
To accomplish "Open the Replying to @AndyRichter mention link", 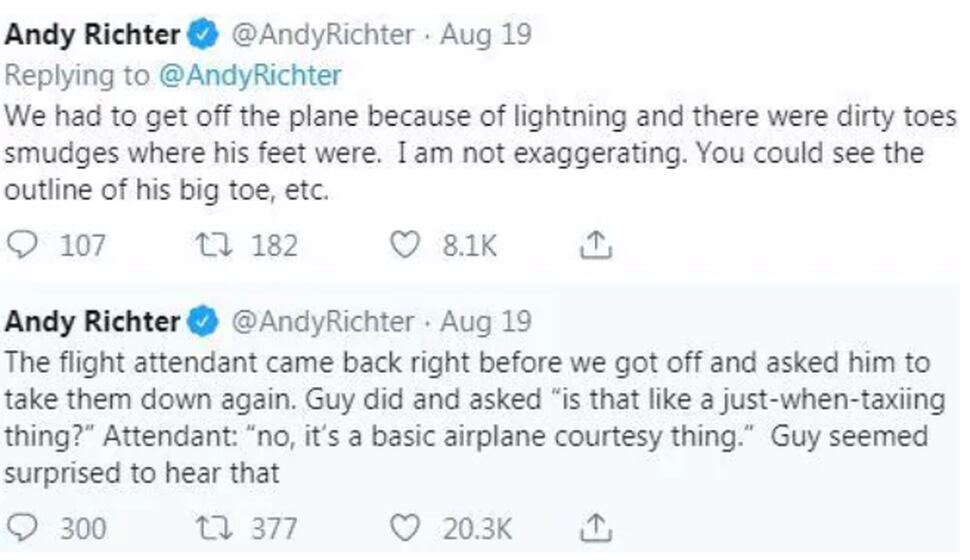I will (250, 75).
